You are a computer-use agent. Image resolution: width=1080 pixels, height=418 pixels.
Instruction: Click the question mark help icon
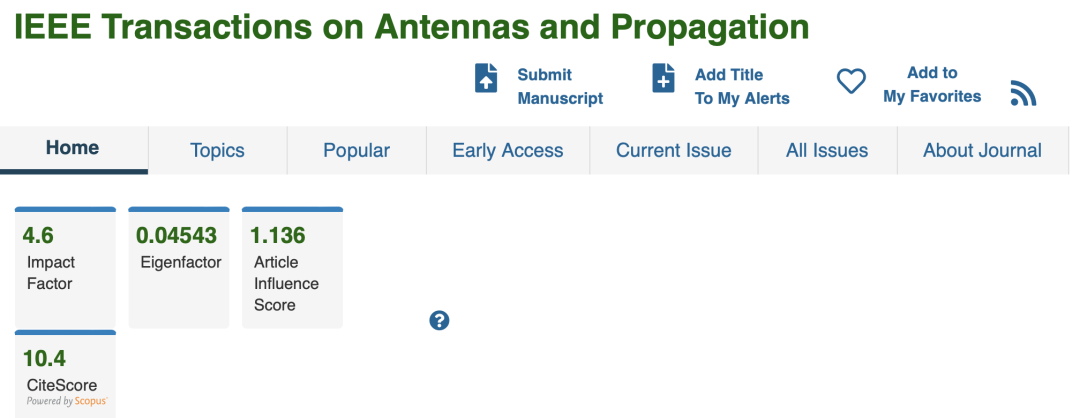(x=439, y=320)
